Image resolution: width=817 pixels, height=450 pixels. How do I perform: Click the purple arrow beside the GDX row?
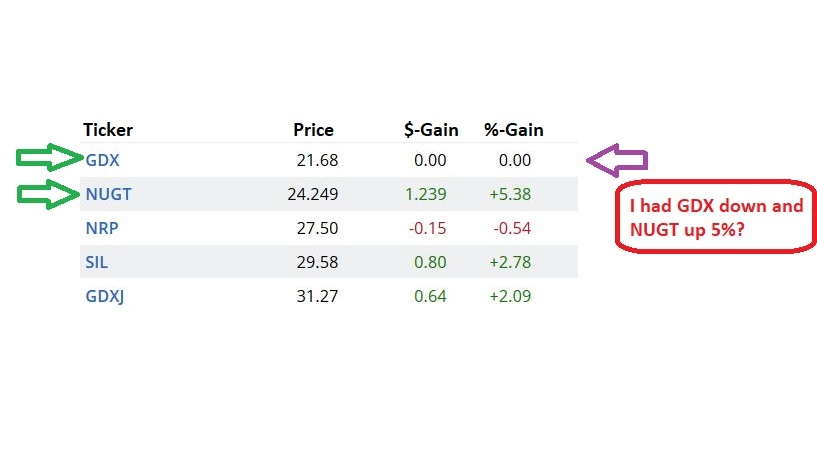click(617, 160)
